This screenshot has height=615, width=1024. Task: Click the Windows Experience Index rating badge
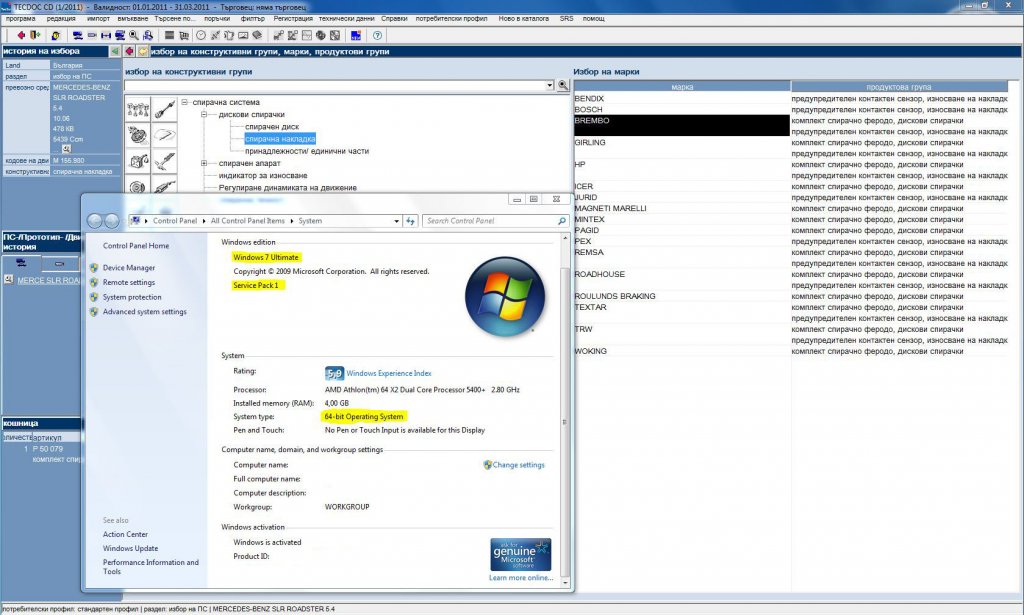point(333,372)
